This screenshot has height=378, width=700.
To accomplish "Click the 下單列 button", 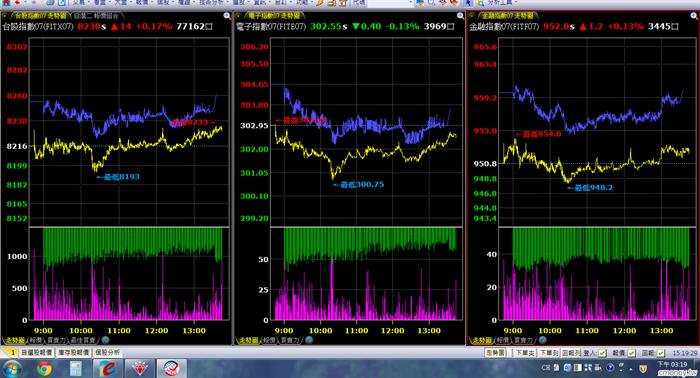I will coord(549,353).
